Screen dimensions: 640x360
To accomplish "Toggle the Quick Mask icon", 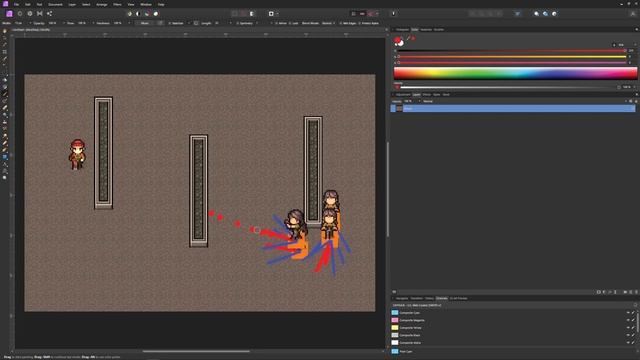I will [271, 13].
